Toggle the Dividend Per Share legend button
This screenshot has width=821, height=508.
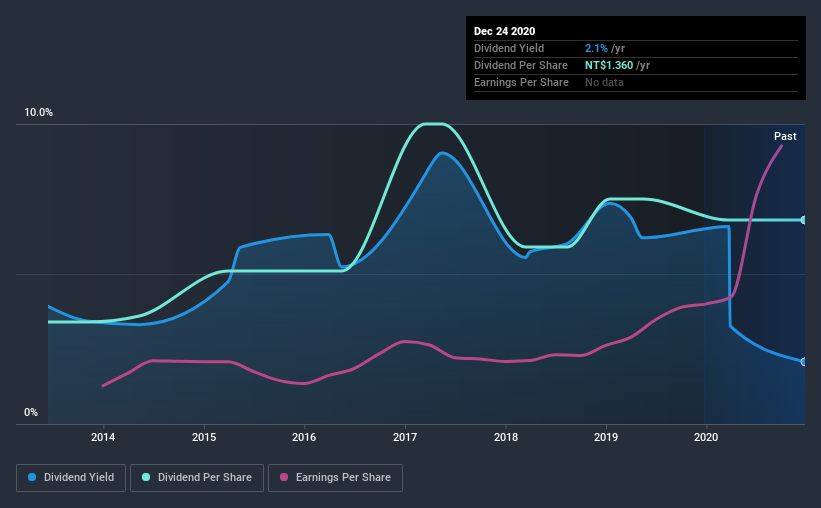(x=197, y=478)
